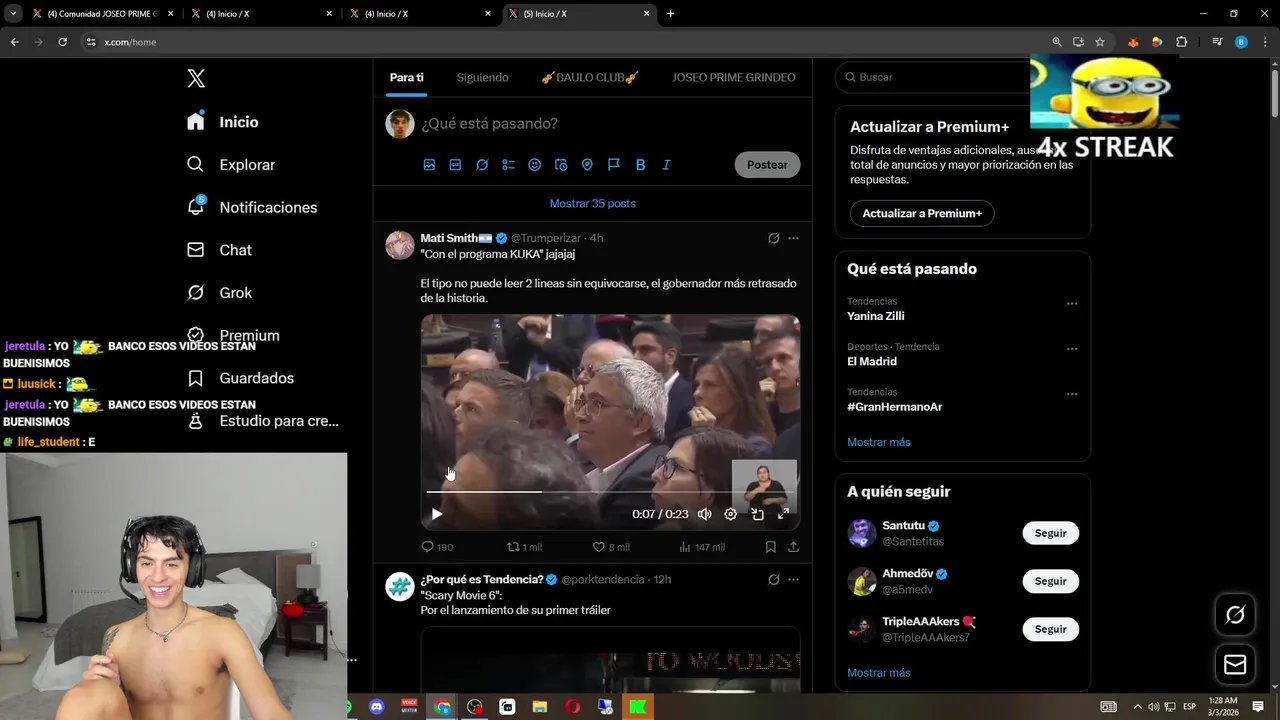Open Explorar in the sidebar
This screenshot has height=720, width=1280.
231,165
